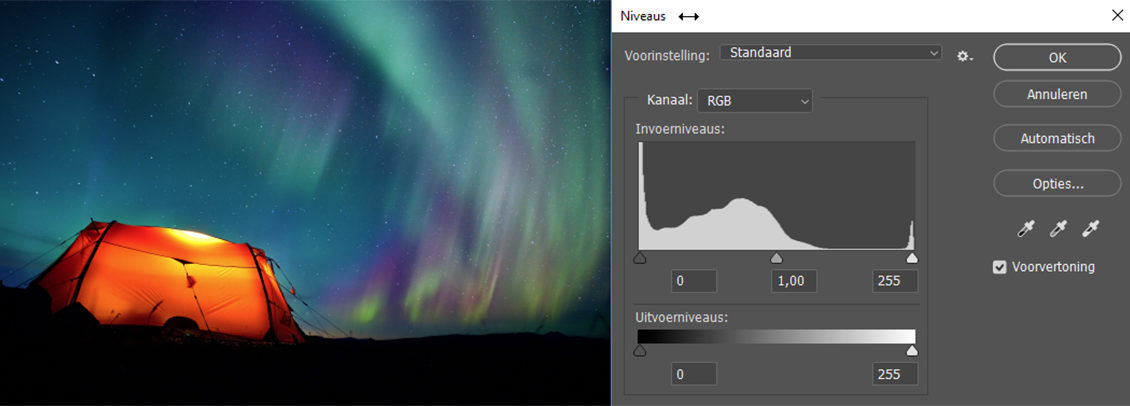
Task: Click the Voorinstelling label
Action: tap(667, 56)
